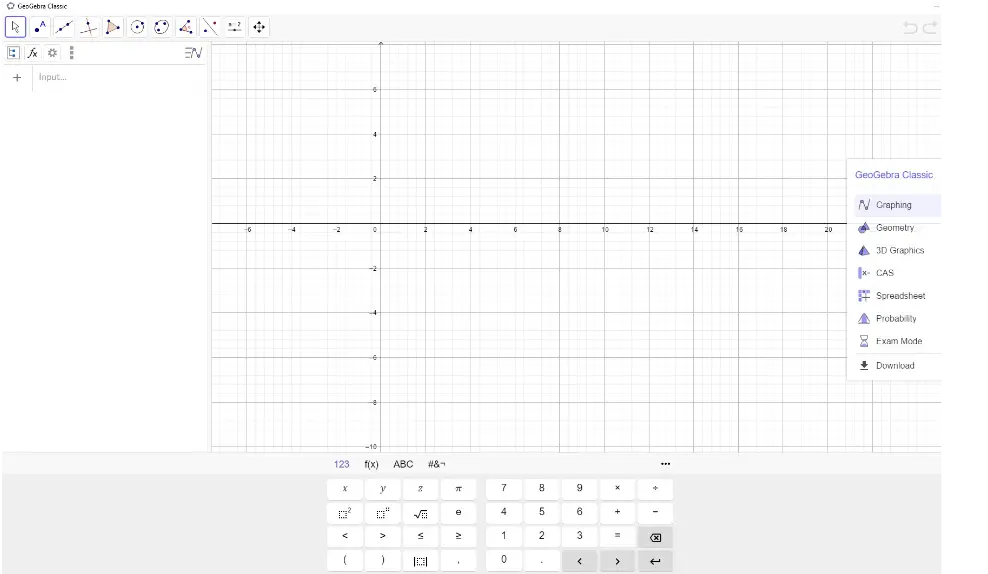The image size is (988, 574).
Task: Select the Point tool
Action: point(40,27)
